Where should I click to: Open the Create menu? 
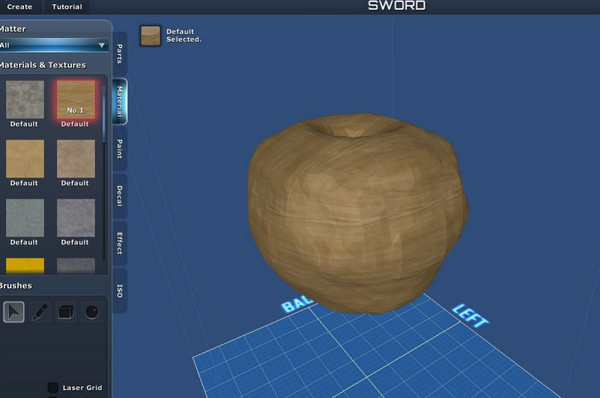20,7
